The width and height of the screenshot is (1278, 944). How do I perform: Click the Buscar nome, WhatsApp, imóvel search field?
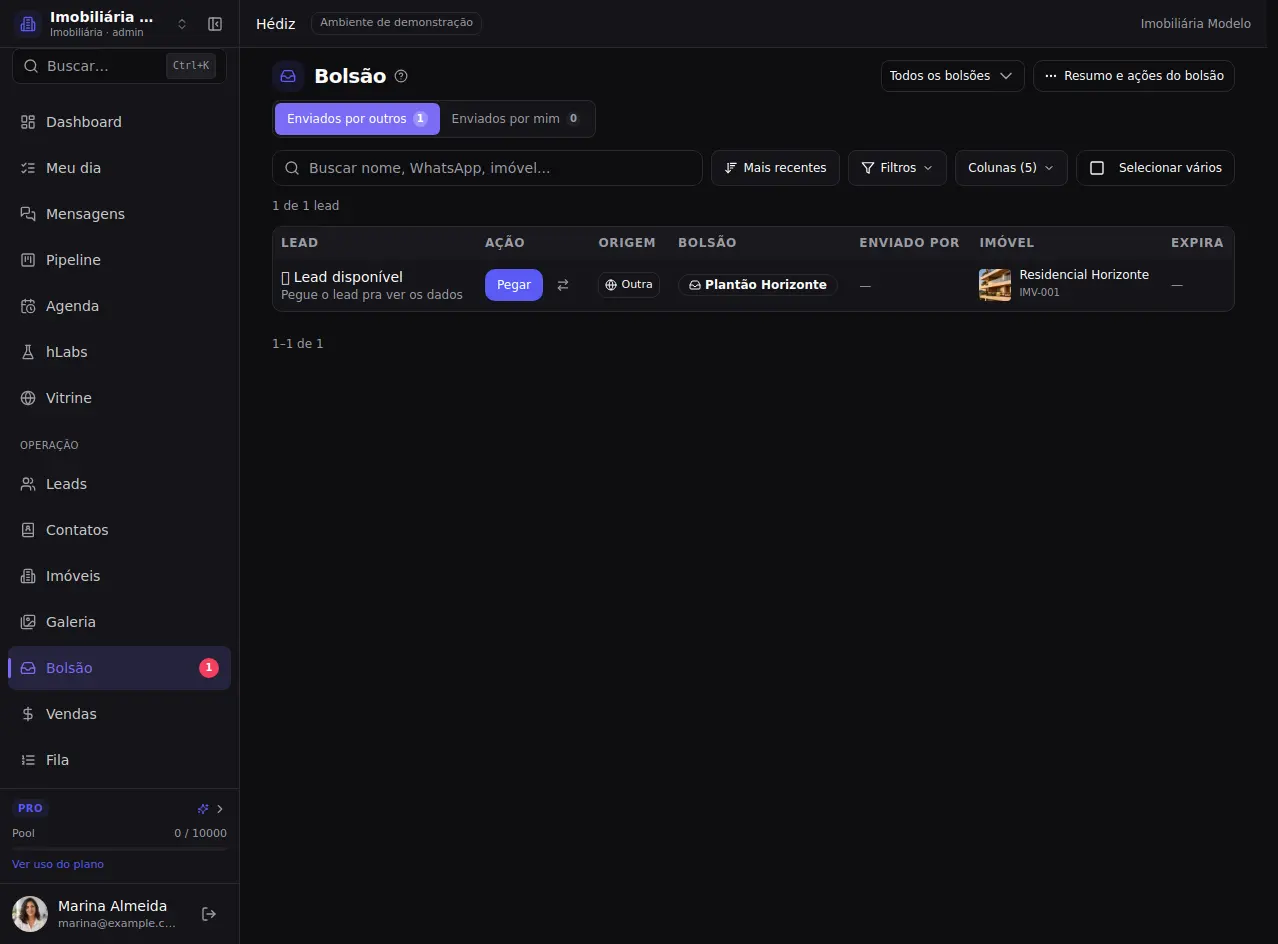coord(487,168)
